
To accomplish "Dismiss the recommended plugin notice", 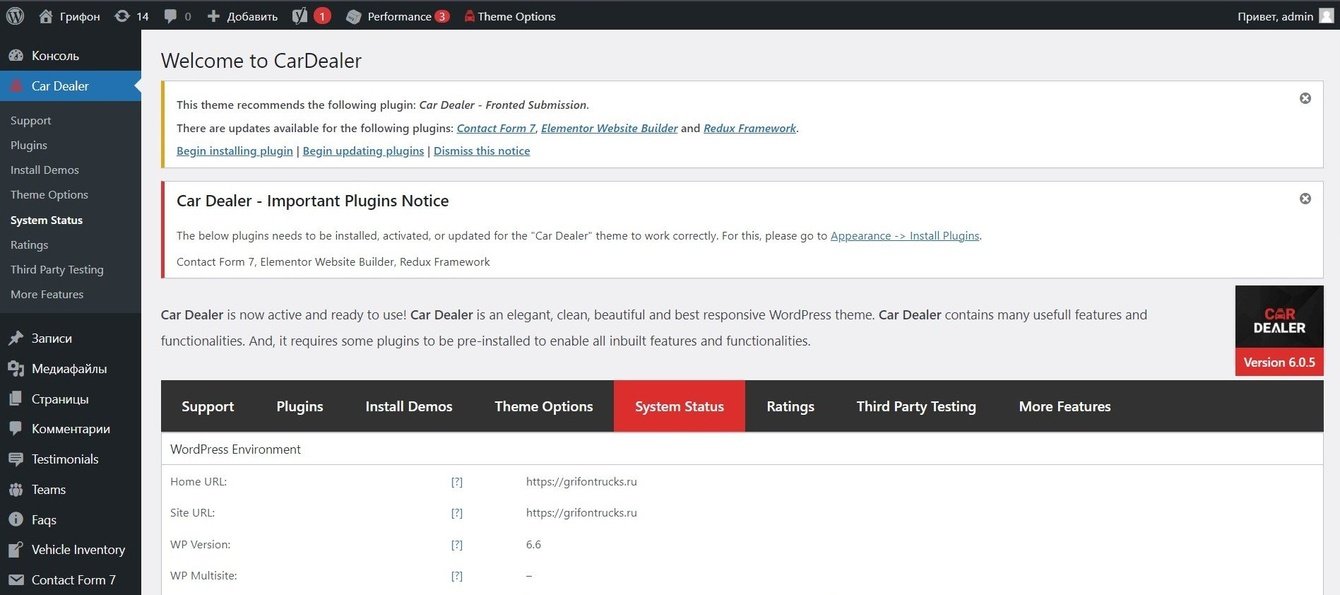I will coord(1305,98).
